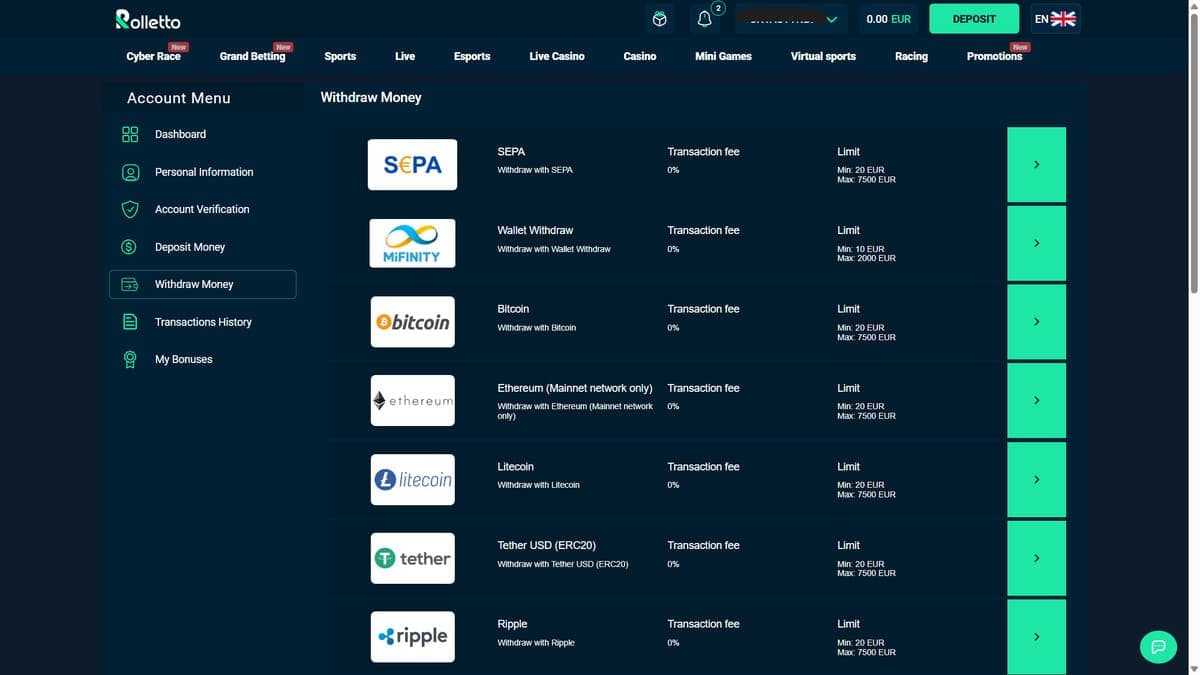The width and height of the screenshot is (1200, 675).
Task: Click the green DEPOSIT button
Action: click(x=974, y=19)
